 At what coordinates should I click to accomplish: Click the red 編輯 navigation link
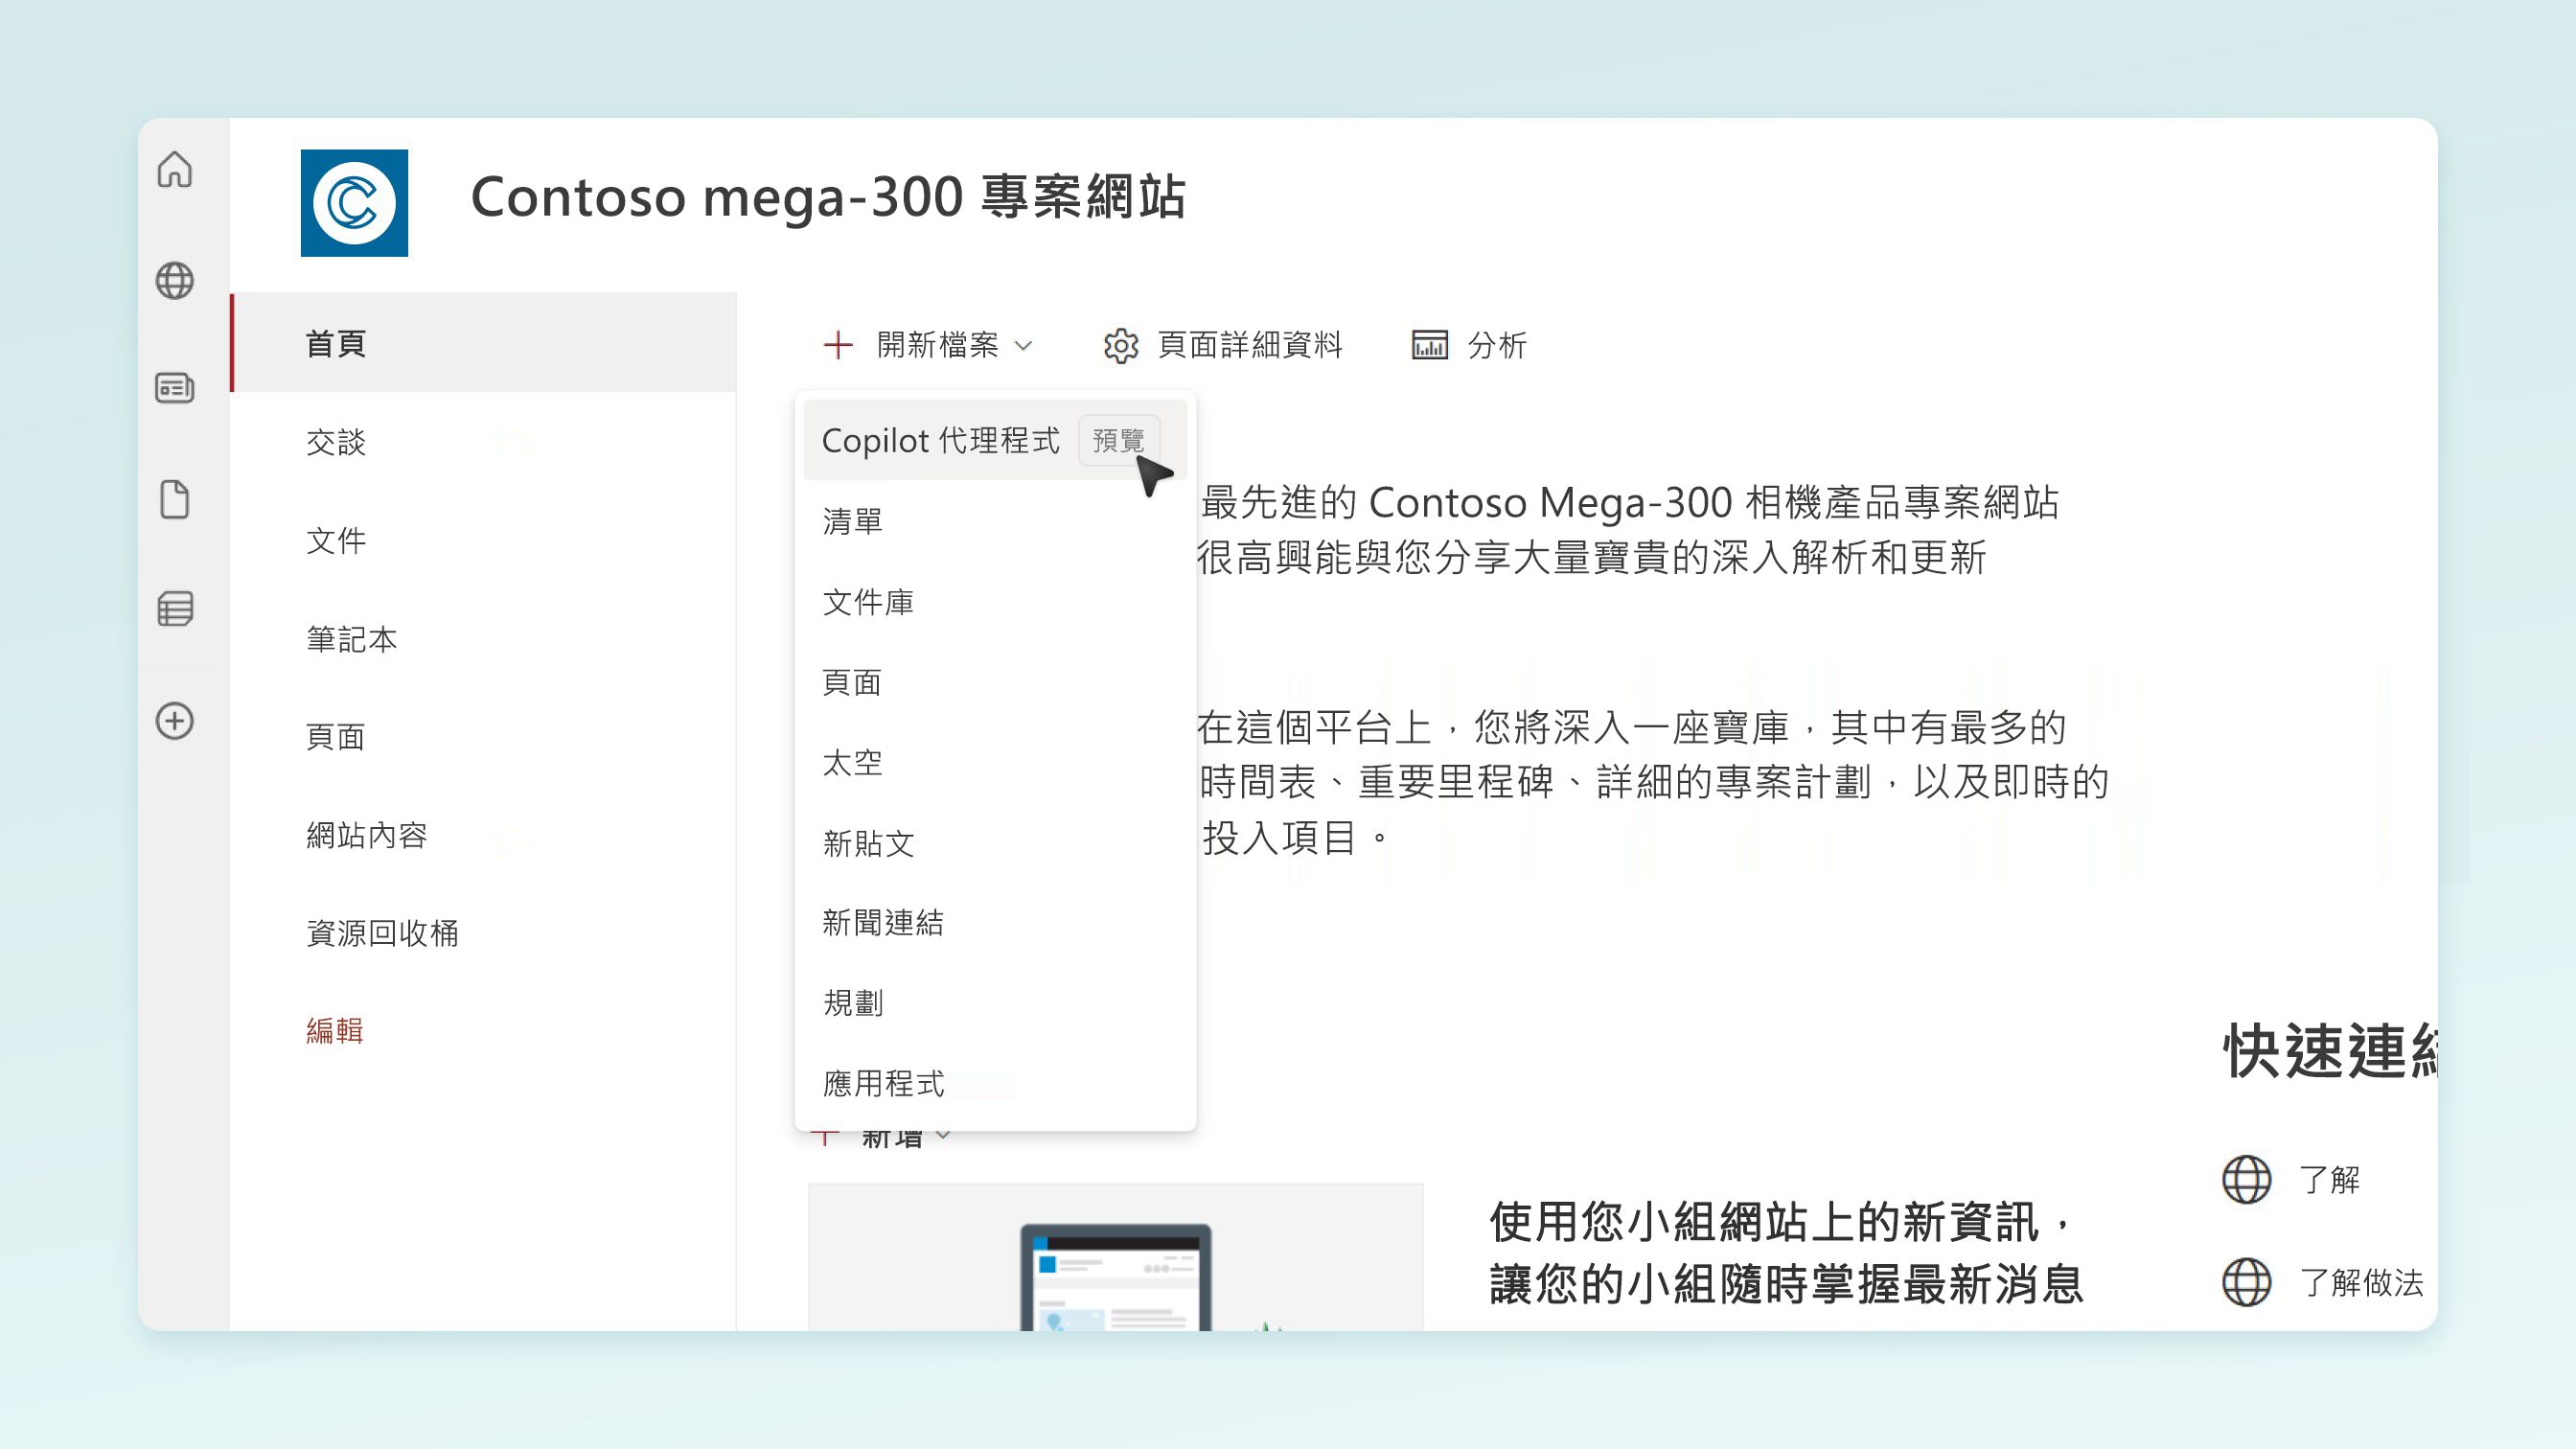coord(335,1030)
